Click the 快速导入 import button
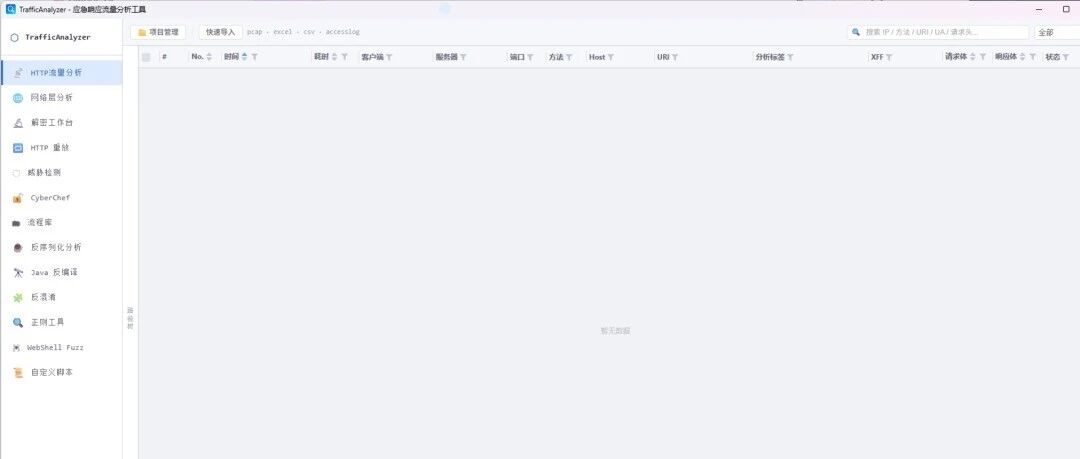The height and width of the screenshot is (459, 1080). tap(220, 32)
